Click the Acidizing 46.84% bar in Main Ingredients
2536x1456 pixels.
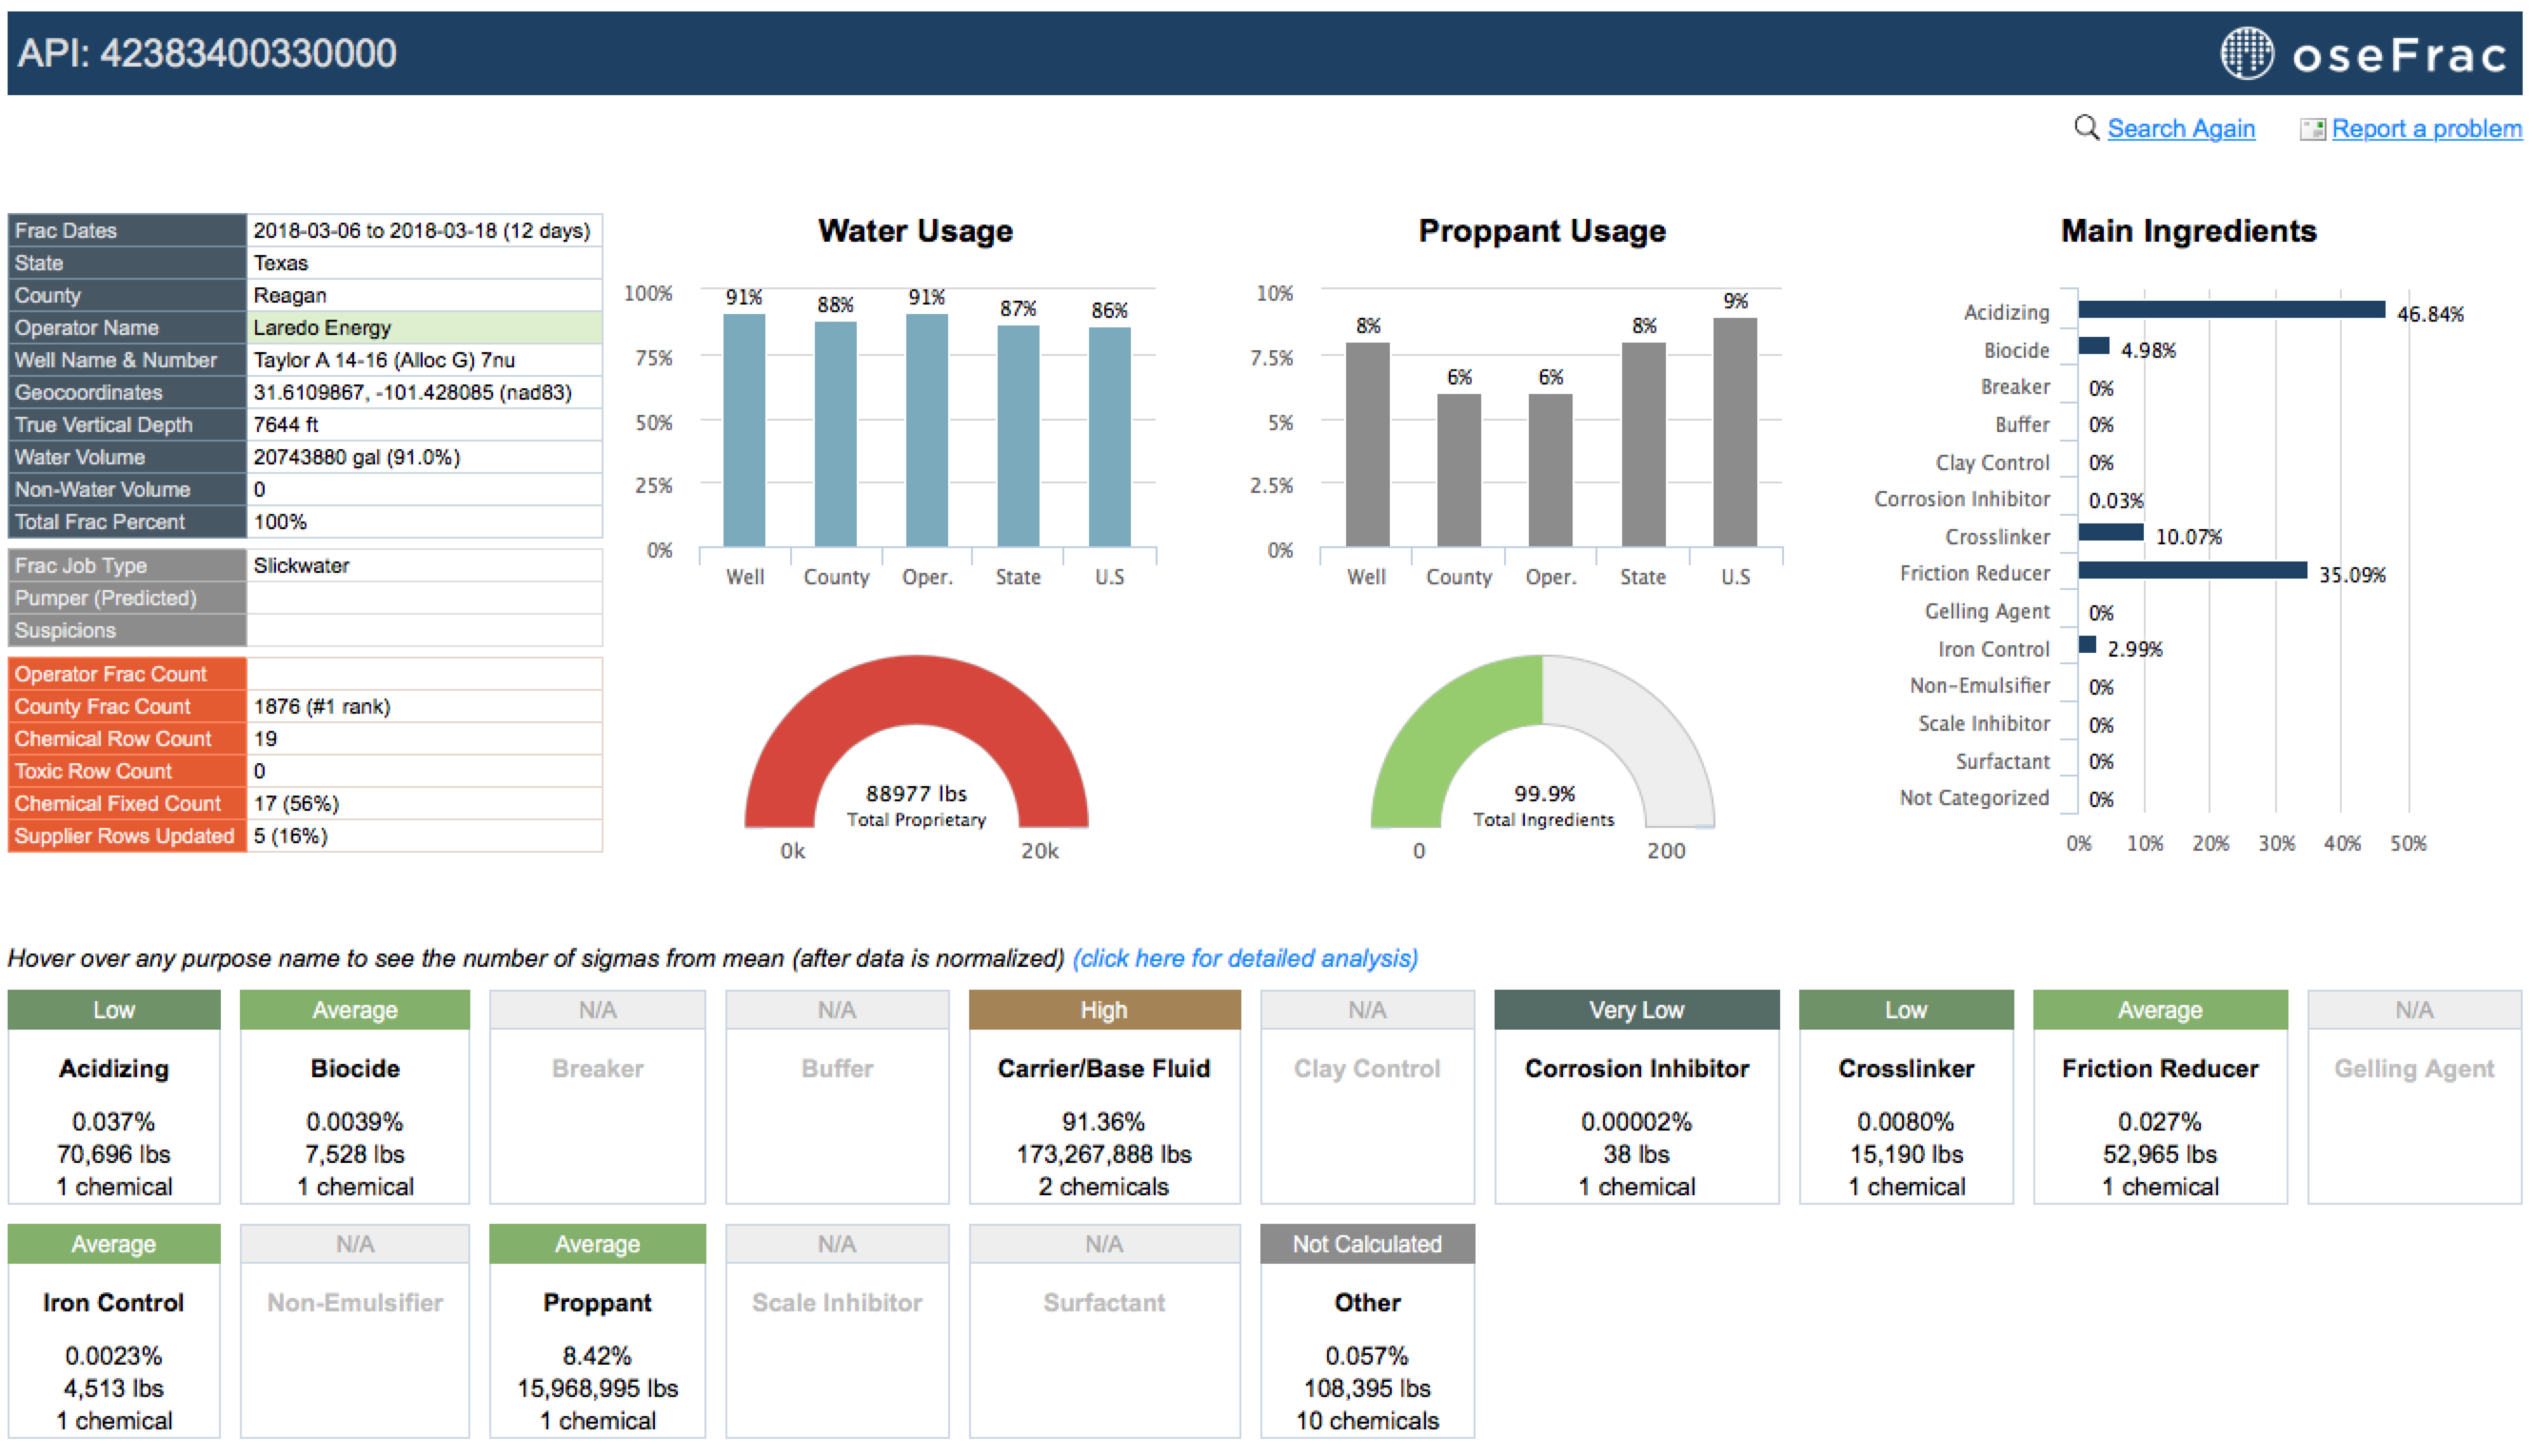tap(2232, 310)
